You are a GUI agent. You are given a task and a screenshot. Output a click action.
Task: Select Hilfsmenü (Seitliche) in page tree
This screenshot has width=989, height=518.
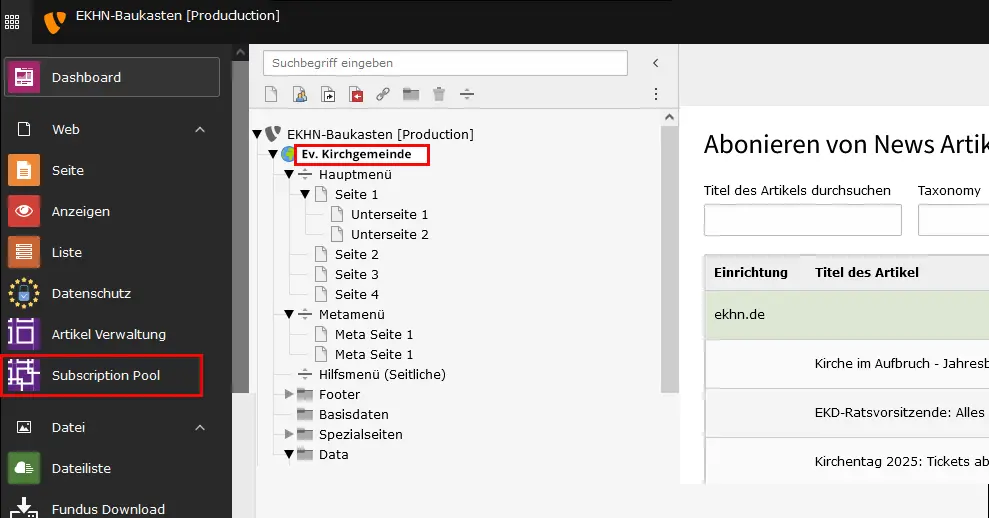pyautogui.click(x=382, y=374)
